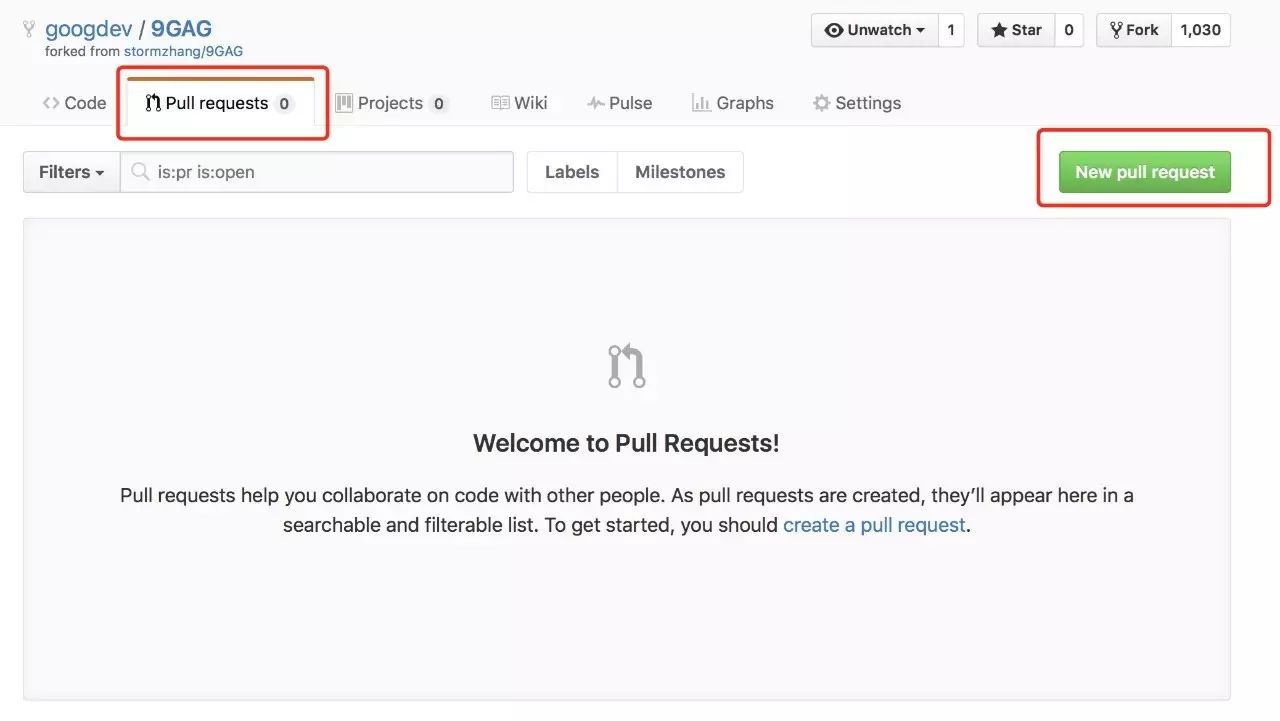This screenshot has width=1280, height=721.
Task: Click the fork icon in Fork button
Action: click(x=1116, y=30)
